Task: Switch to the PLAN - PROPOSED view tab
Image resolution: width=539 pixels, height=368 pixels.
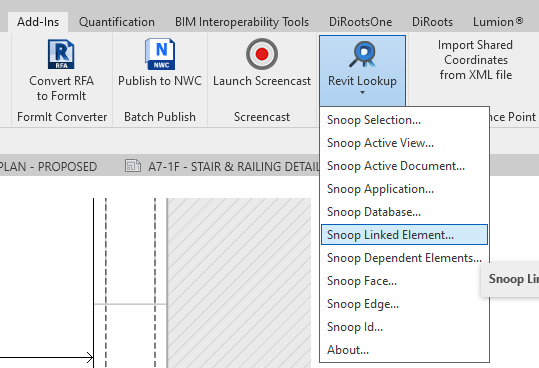Action: coord(48,167)
